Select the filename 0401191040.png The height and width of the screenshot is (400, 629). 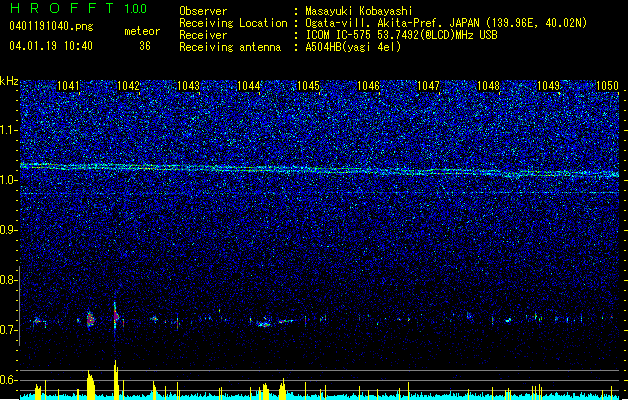(x=51, y=26)
